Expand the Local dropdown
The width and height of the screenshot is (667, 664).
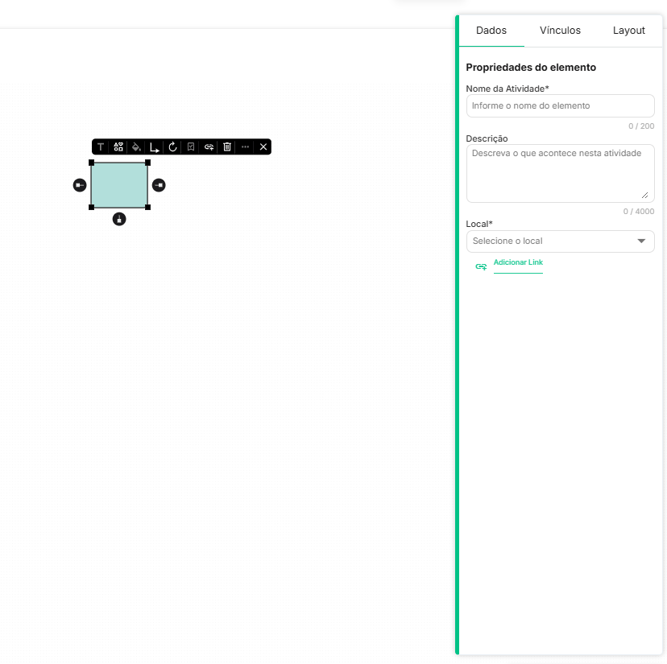click(x=560, y=241)
